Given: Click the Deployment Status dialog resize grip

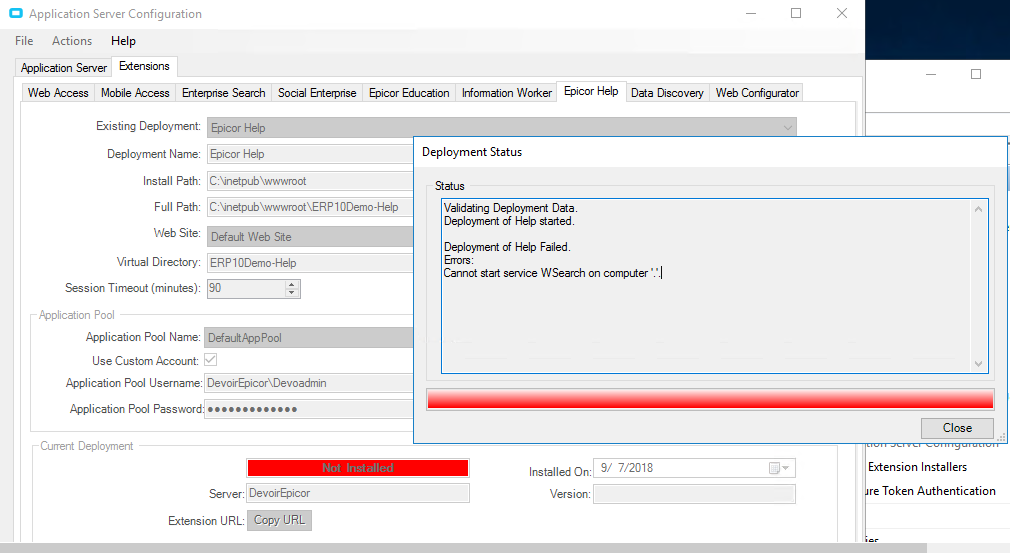Looking at the screenshot, I should [x=1001, y=437].
